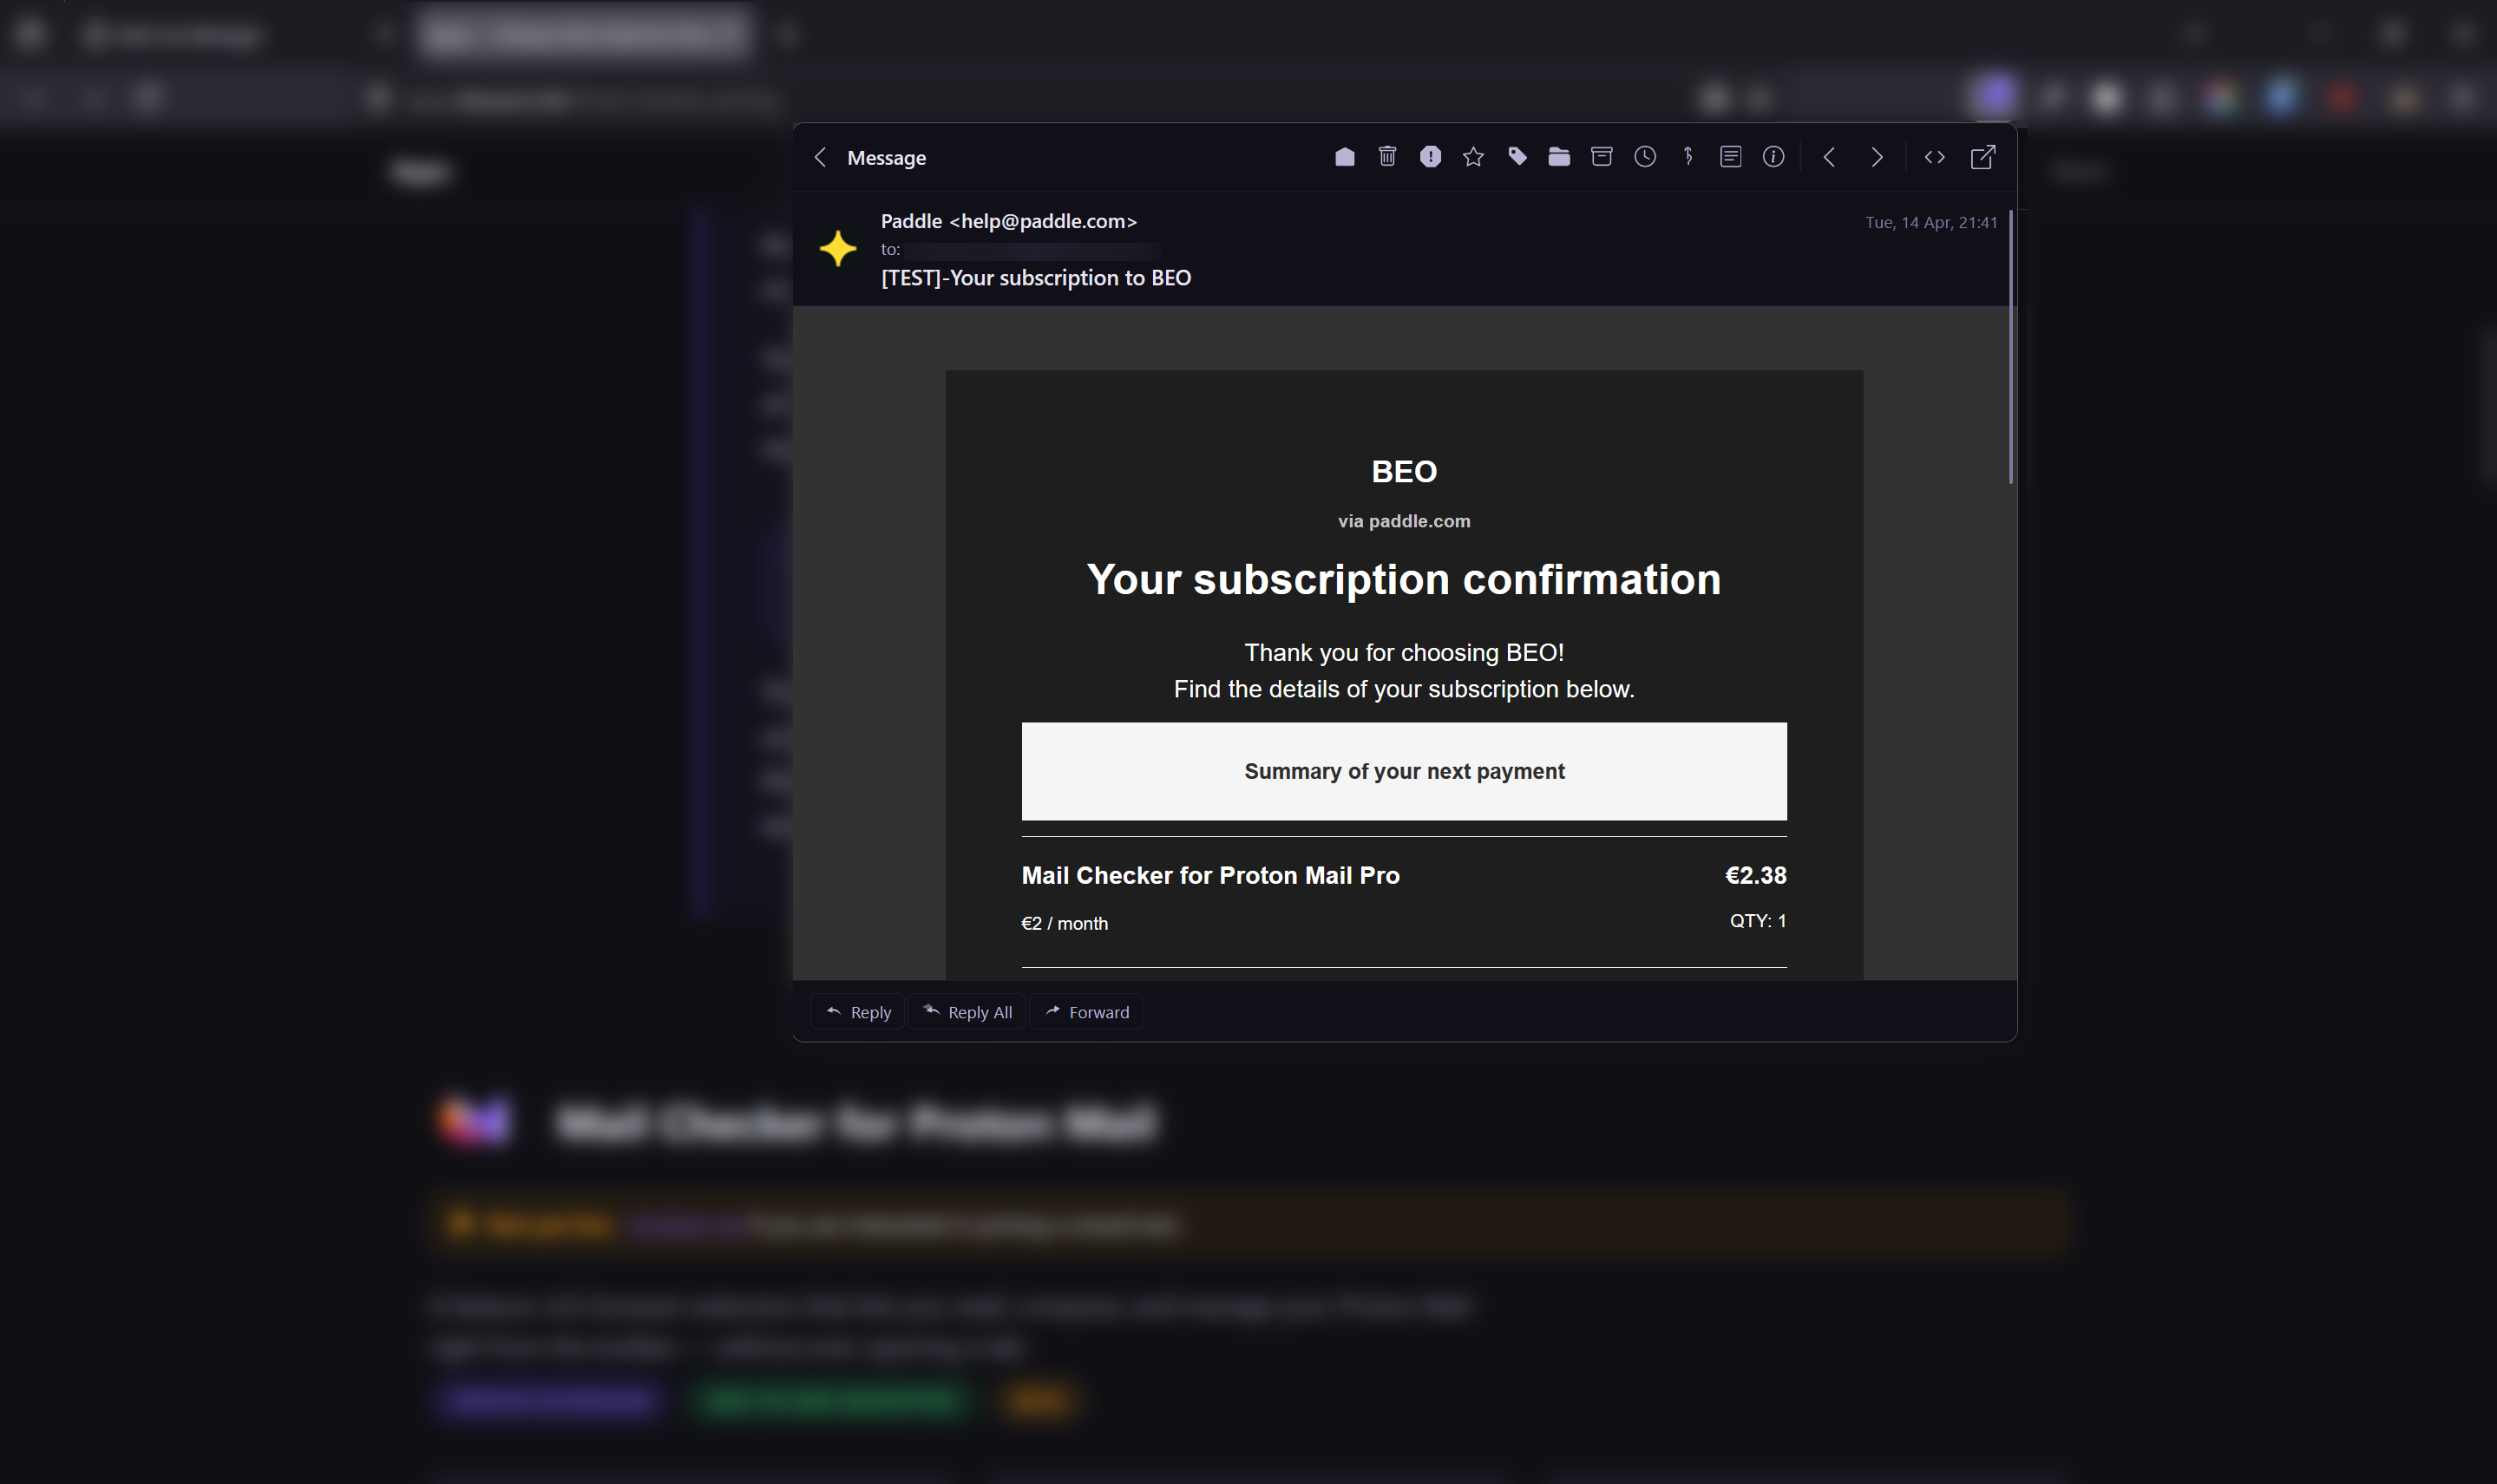
Task: Click the message pane vertical scrollbar
Action: [2010, 347]
